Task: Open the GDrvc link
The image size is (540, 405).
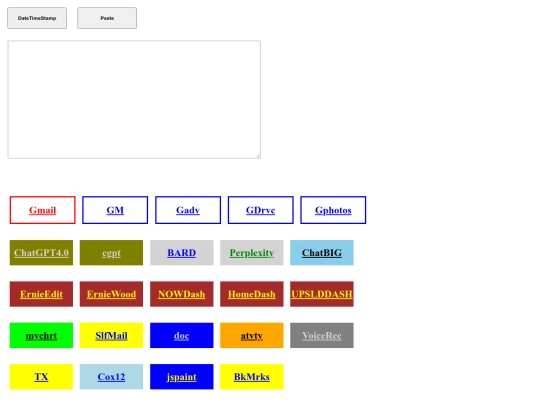Action: (x=261, y=210)
